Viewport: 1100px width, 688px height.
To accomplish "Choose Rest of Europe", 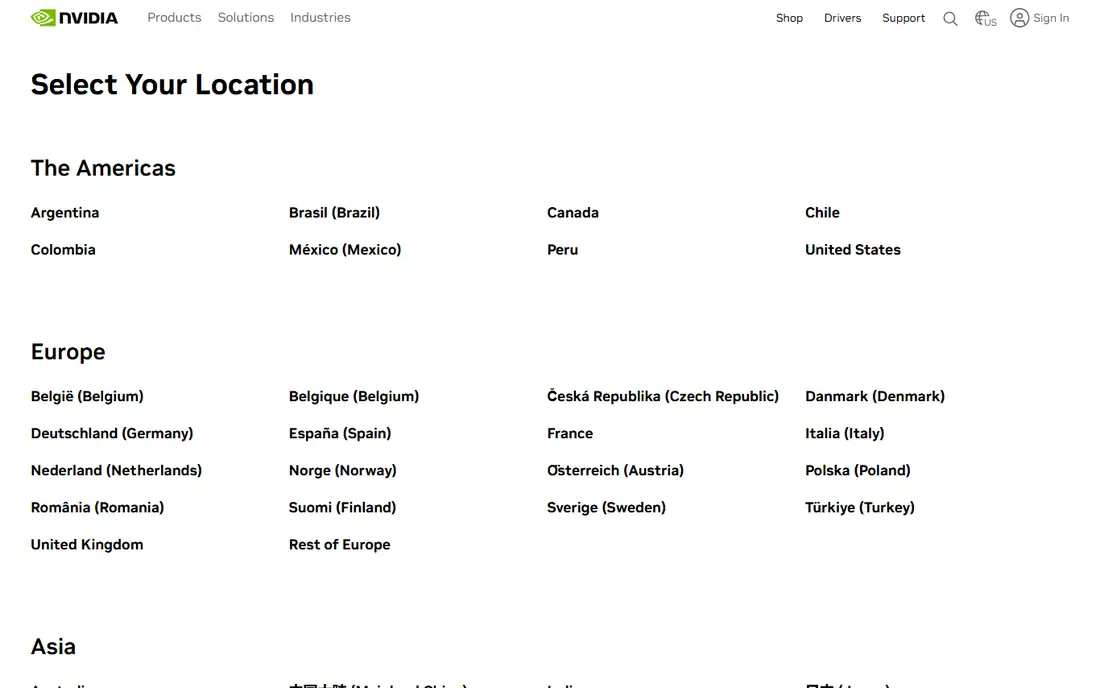I will [340, 545].
